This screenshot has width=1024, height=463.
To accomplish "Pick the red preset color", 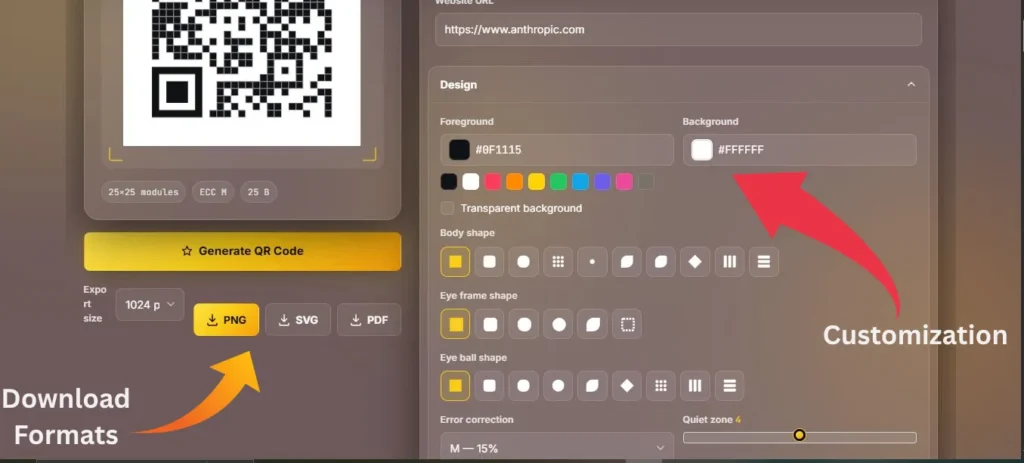I will [492, 182].
